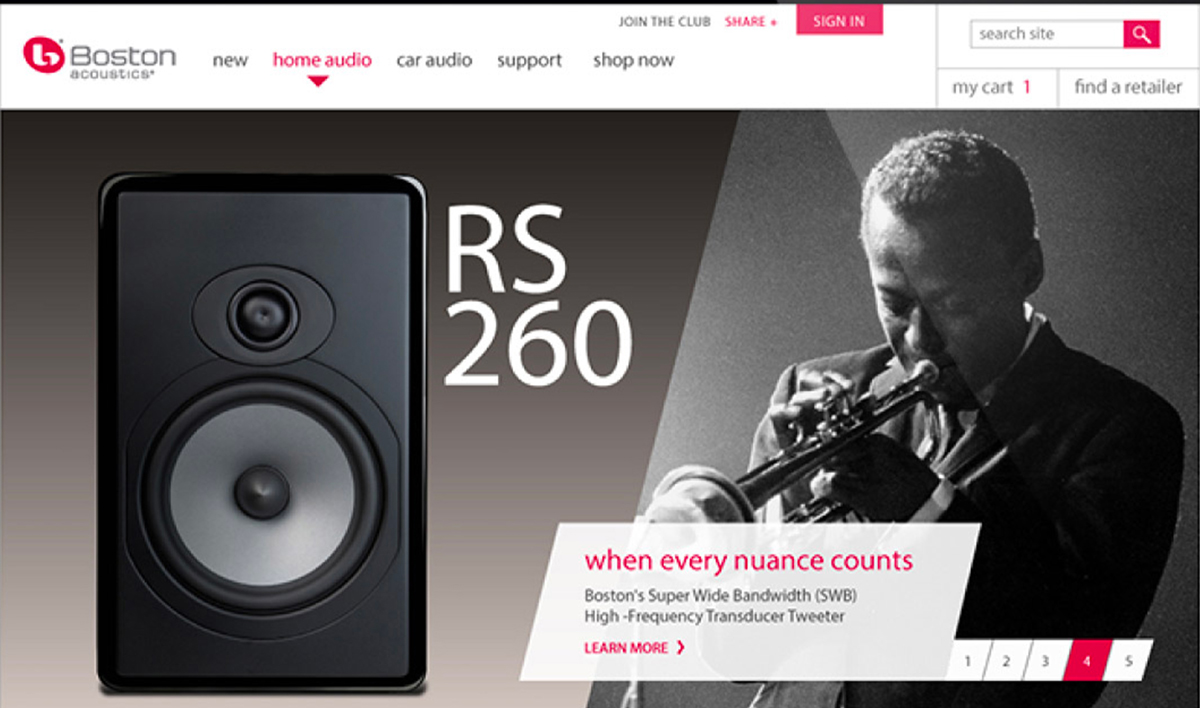This screenshot has width=1200, height=708.
Task: Focus the search site input field
Action: (x=1047, y=34)
